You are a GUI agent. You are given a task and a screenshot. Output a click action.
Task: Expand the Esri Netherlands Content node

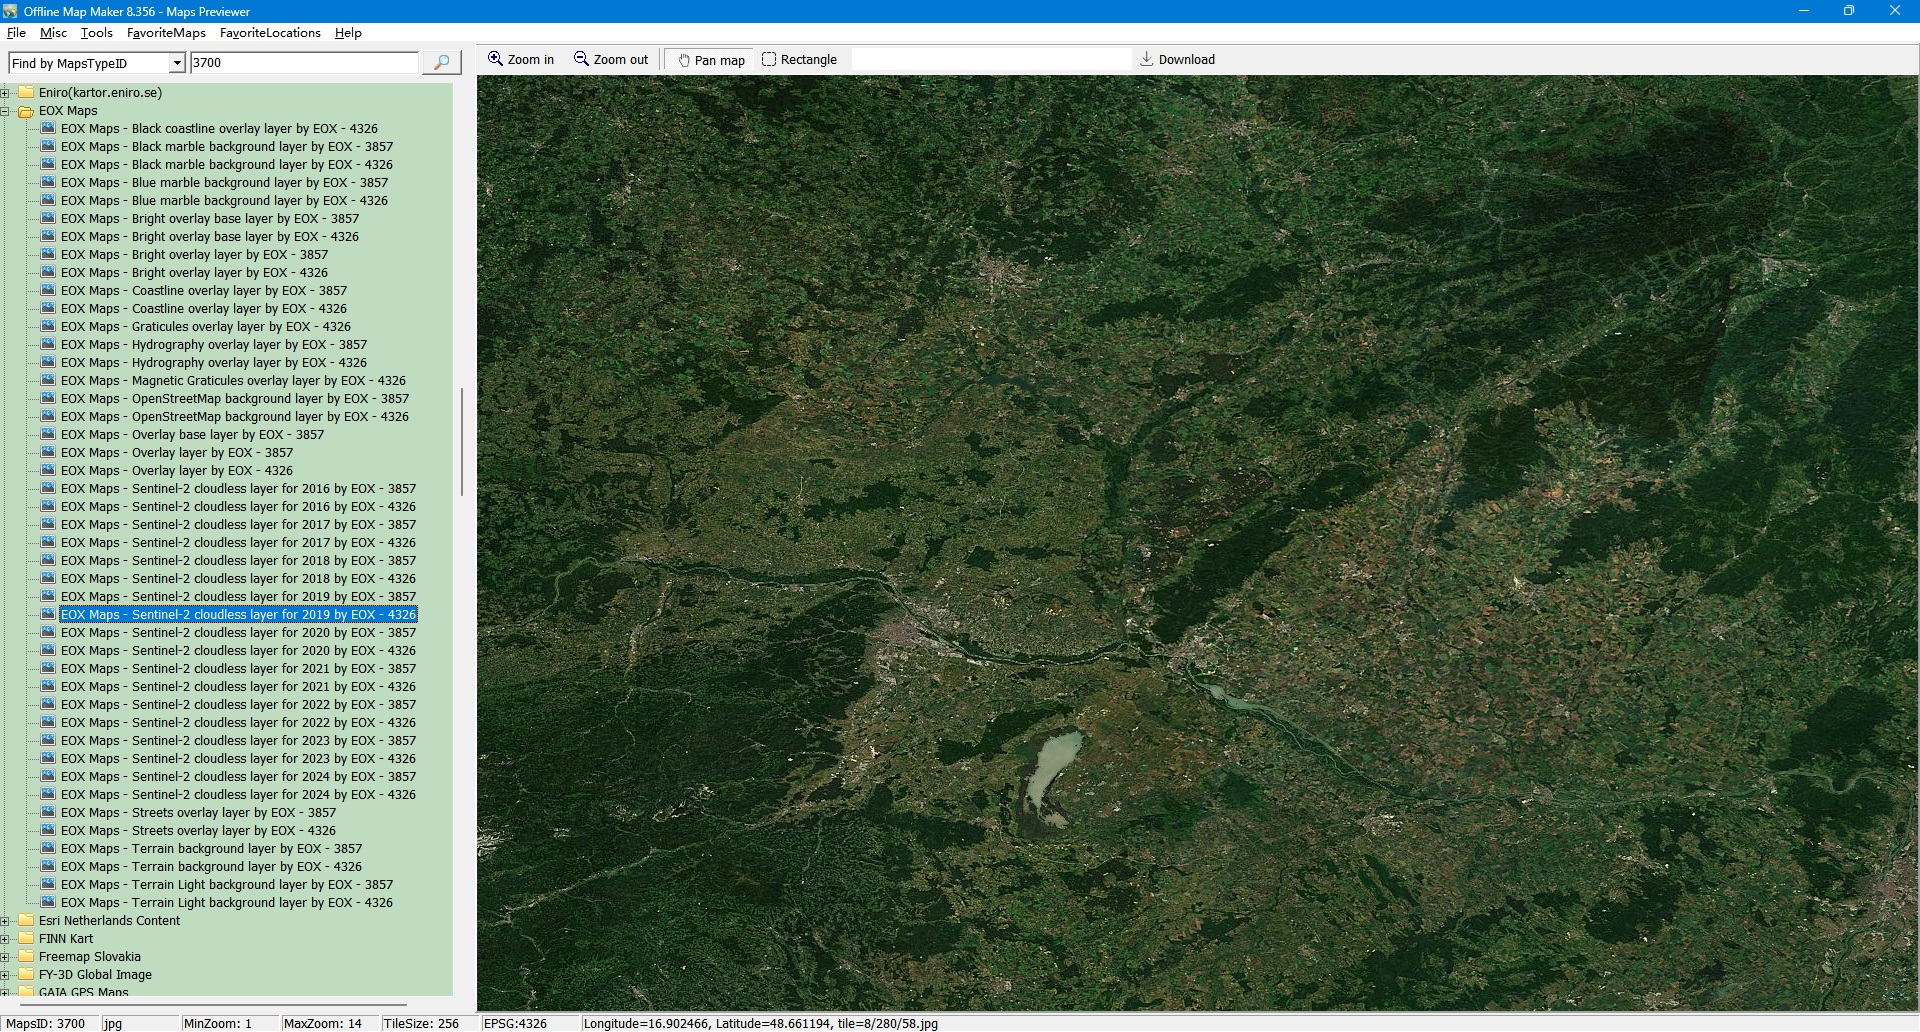click(5, 921)
